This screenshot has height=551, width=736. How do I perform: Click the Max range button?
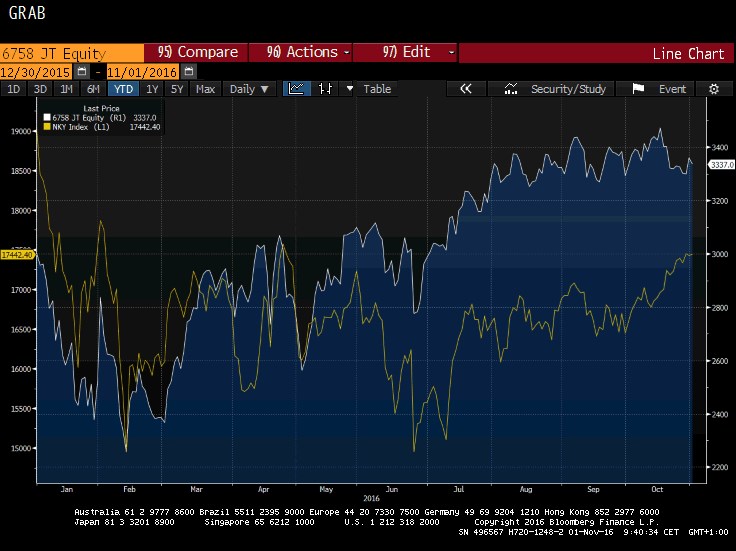(205, 89)
